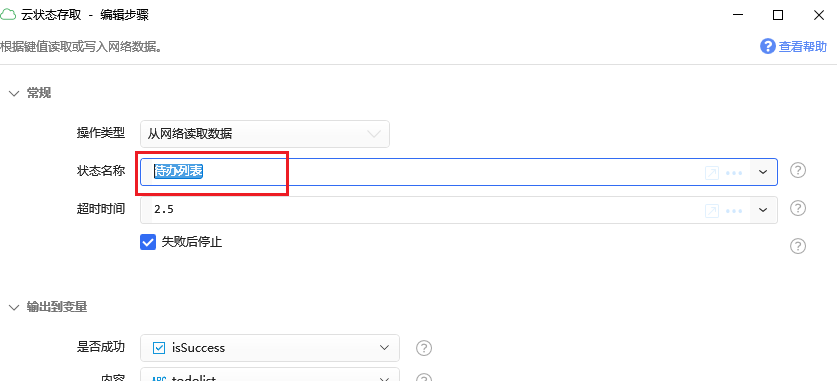Click help icon beside 状态名称 field

pos(797,170)
